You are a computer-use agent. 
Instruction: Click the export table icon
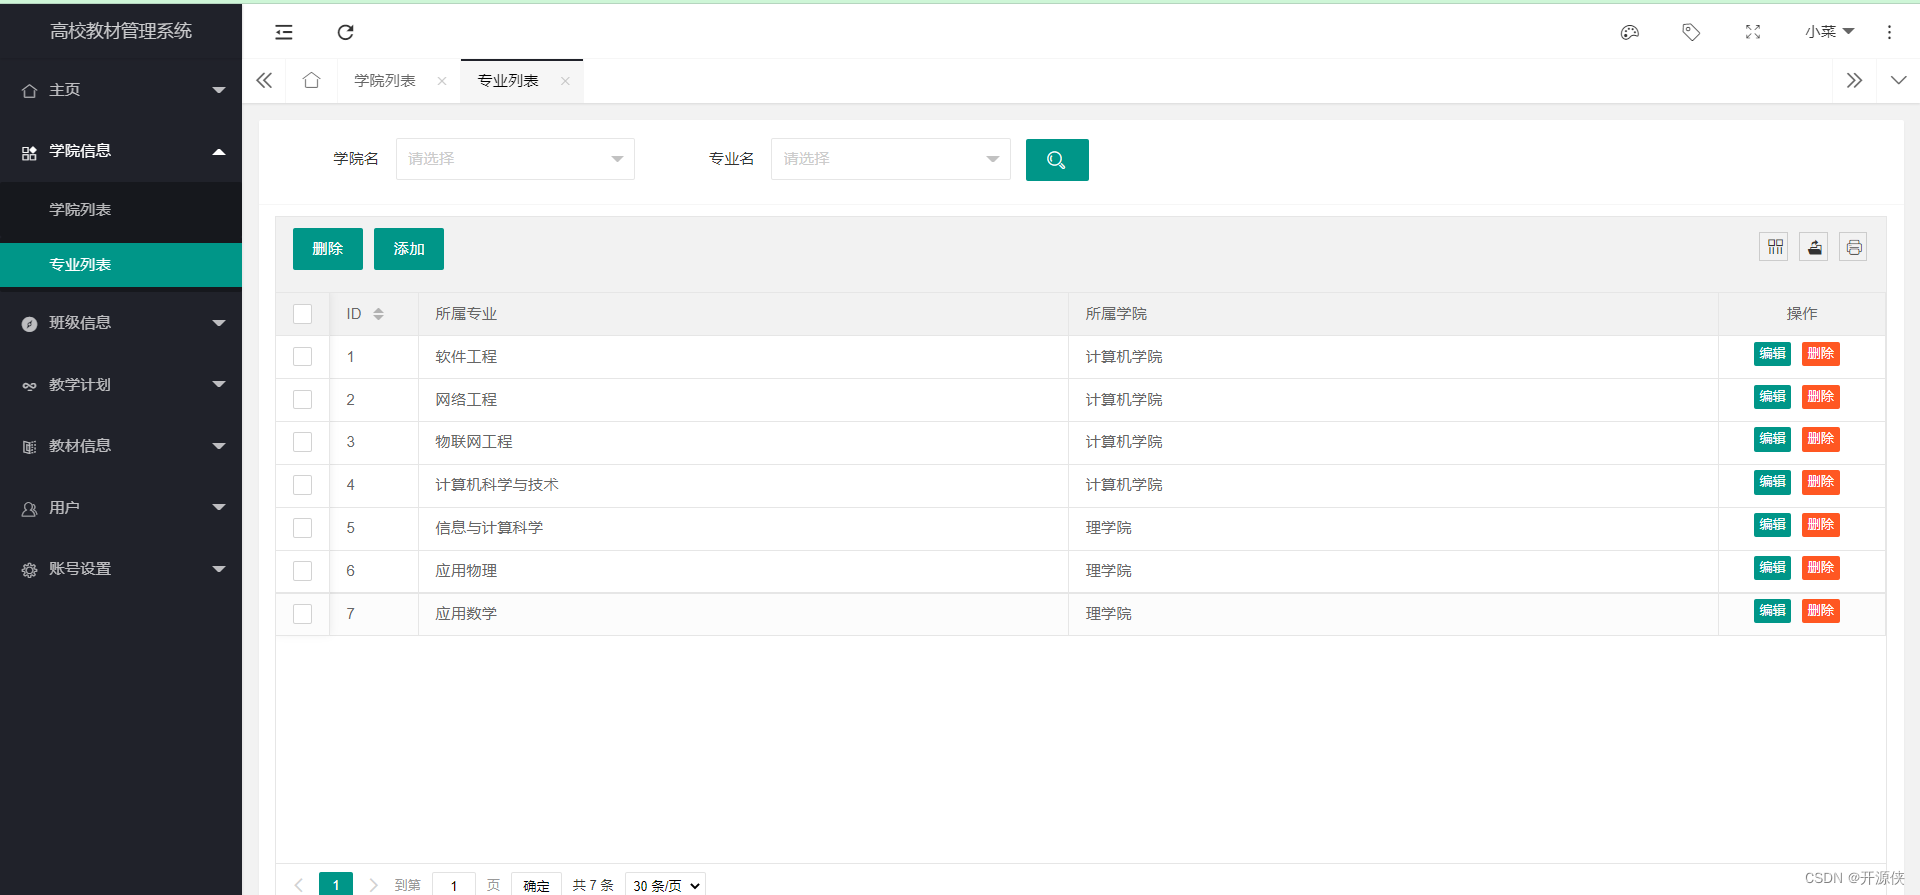tap(1814, 247)
